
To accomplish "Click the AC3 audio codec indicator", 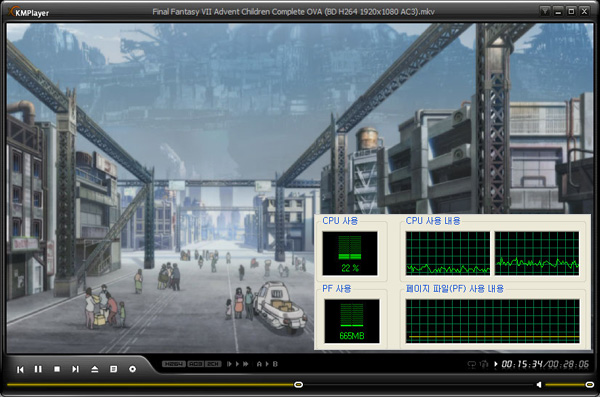I will [196, 364].
